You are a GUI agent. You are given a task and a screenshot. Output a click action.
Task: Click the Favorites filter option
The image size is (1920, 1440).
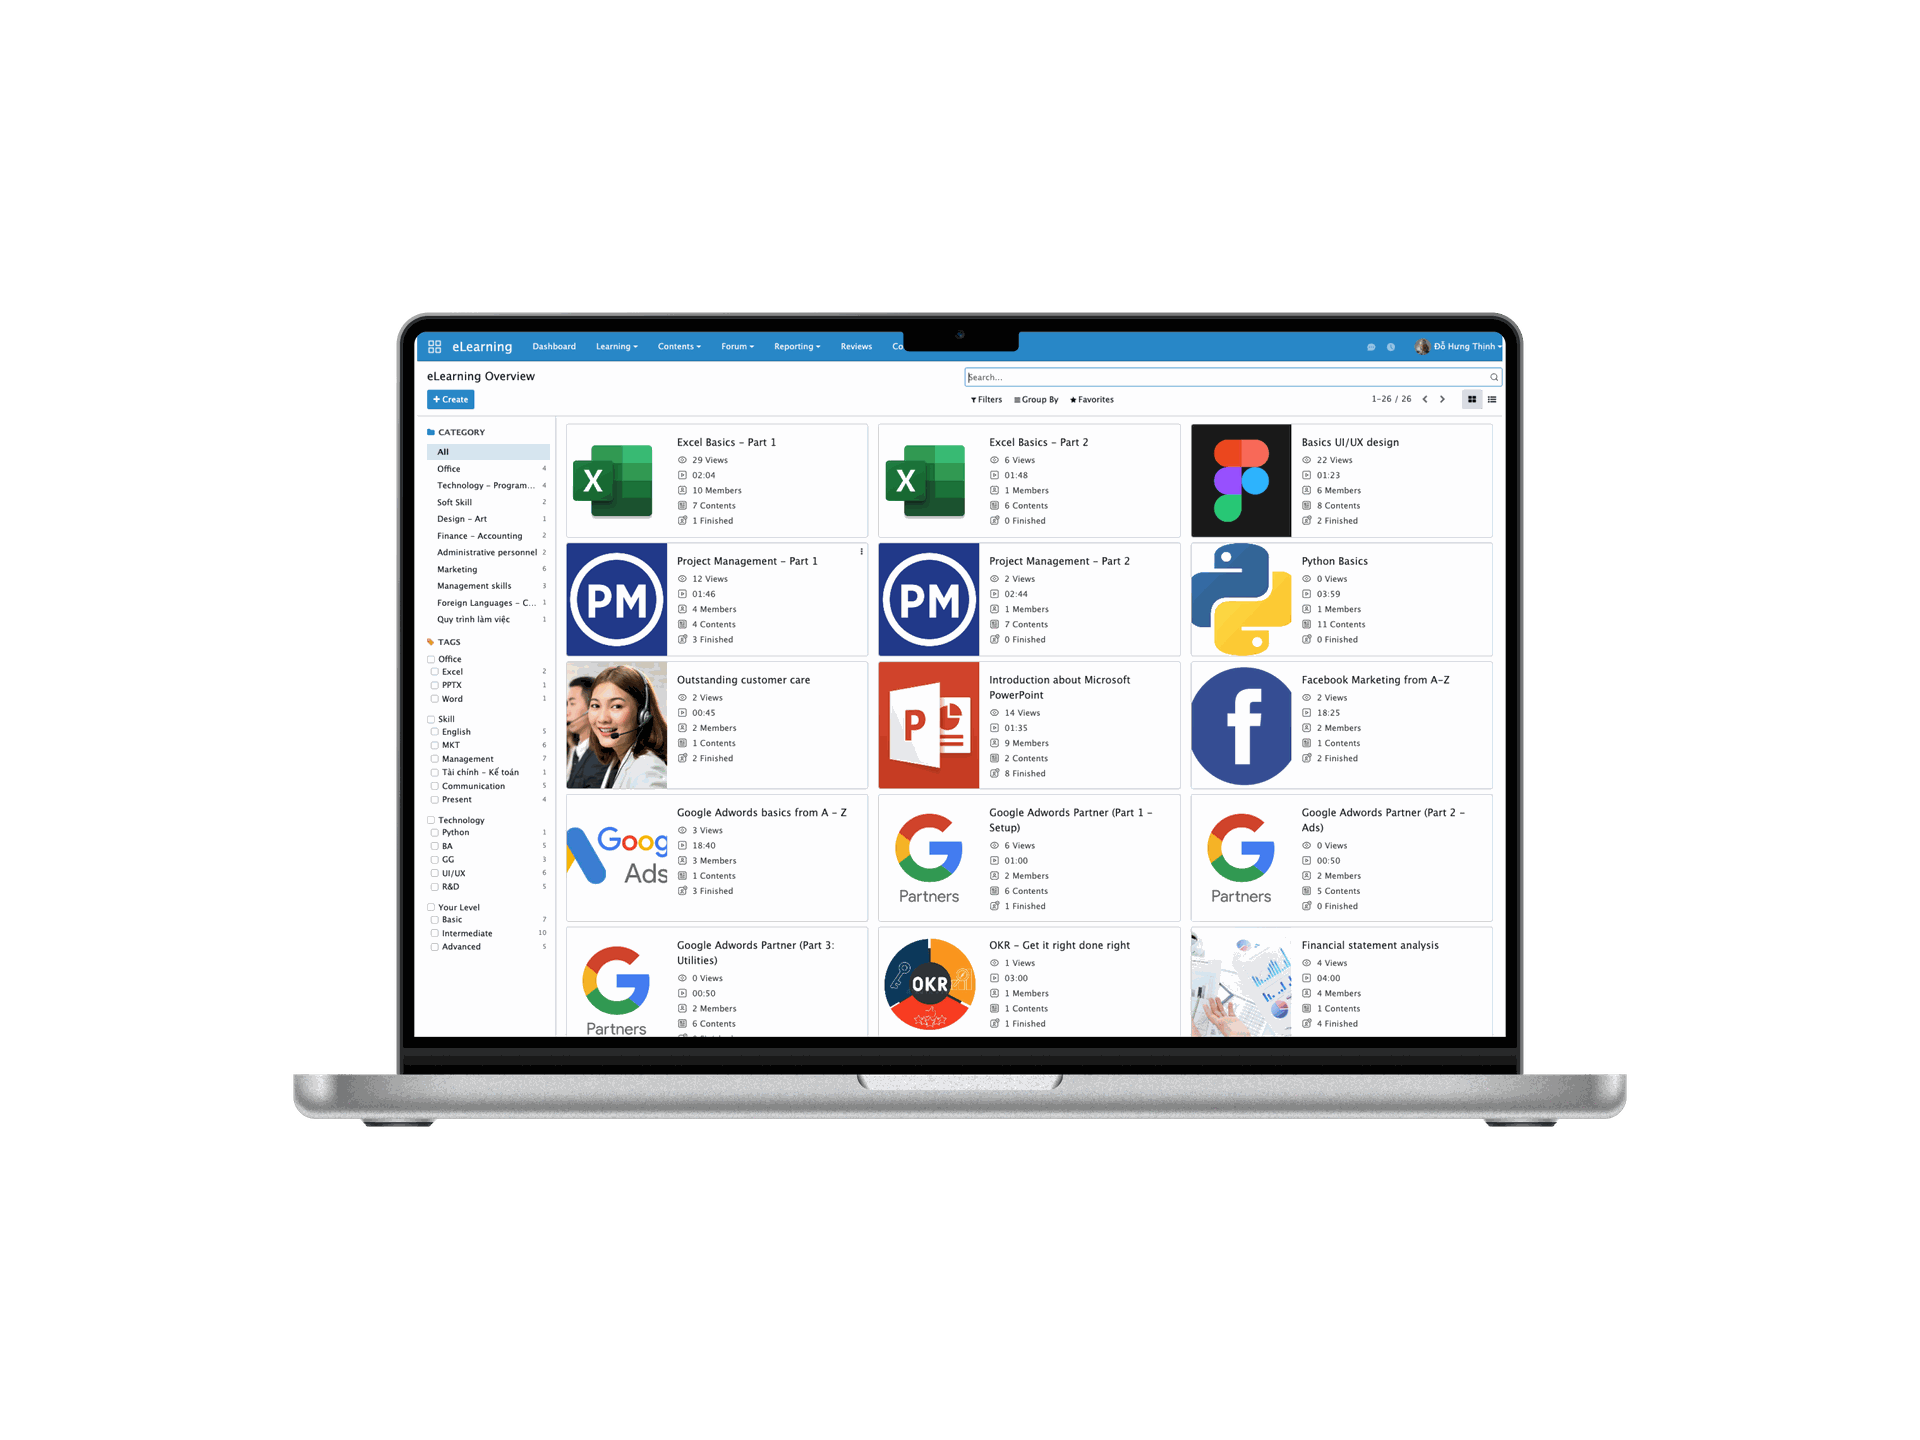pos(1098,399)
